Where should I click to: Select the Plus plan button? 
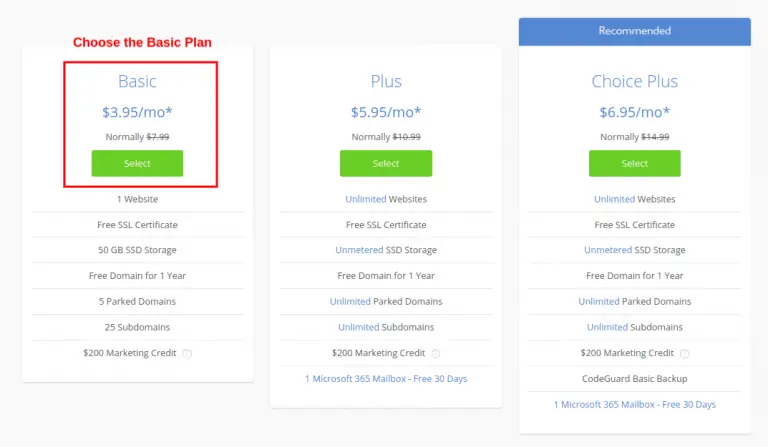386,163
